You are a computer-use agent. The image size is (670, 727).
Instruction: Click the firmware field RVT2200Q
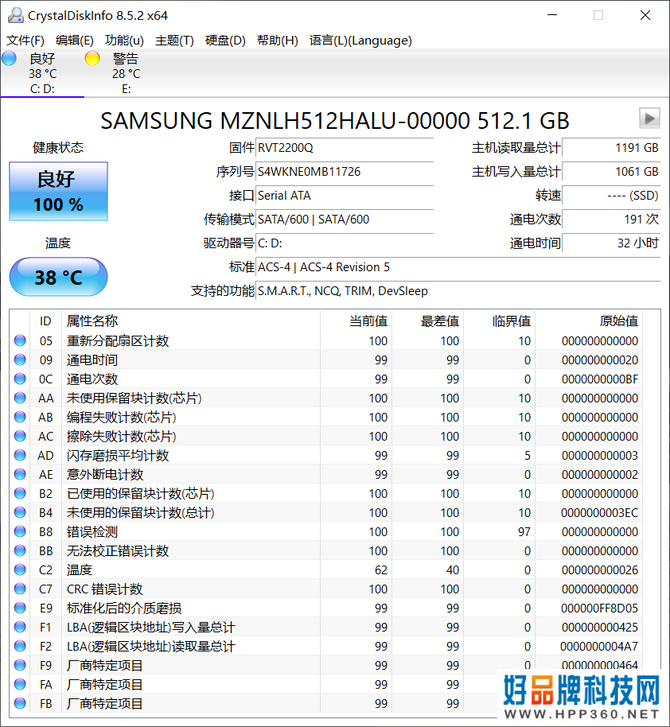coord(345,148)
